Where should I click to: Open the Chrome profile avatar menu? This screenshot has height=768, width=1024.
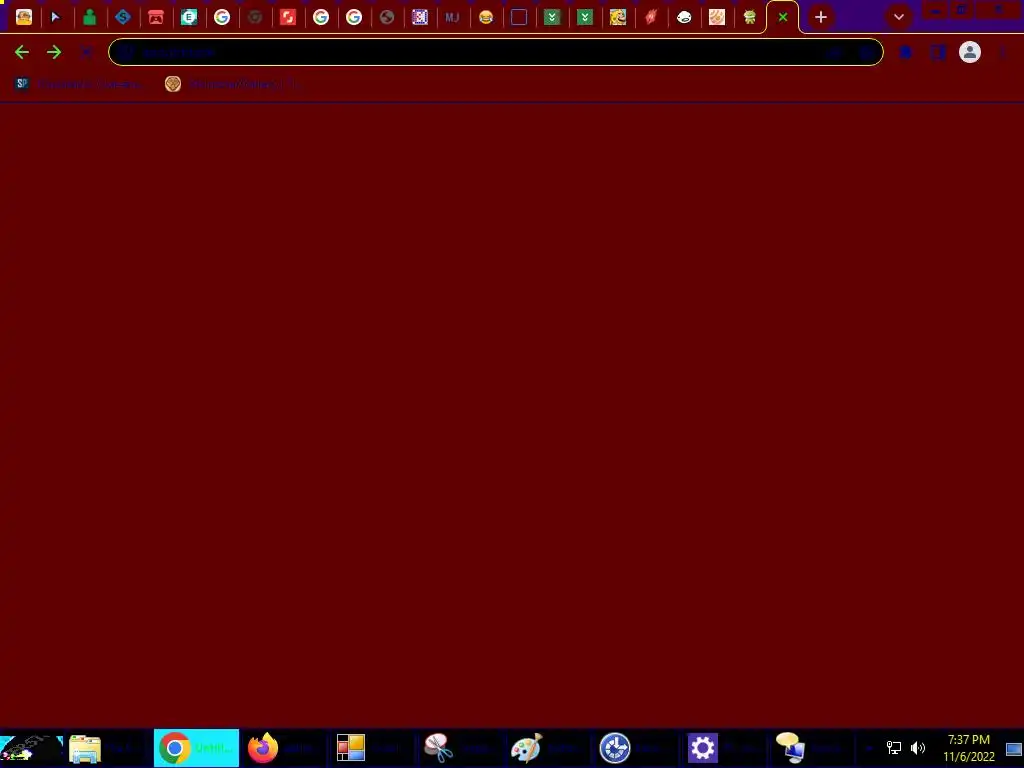pyautogui.click(x=970, y=52)
